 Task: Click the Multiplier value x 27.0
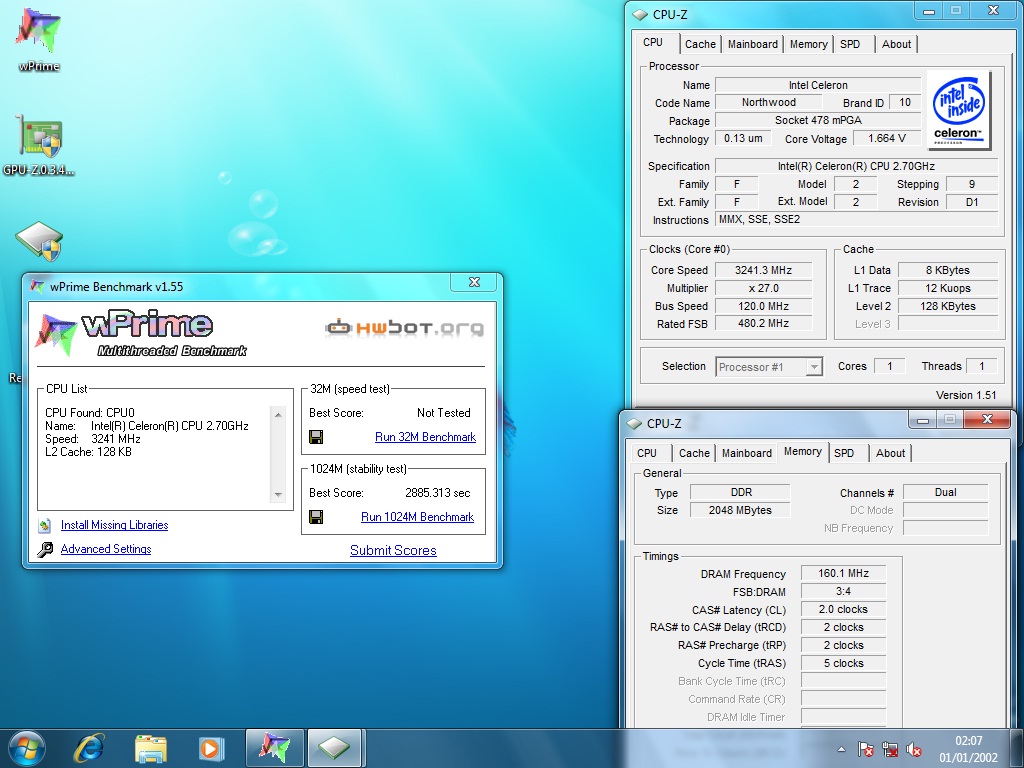[x=763, y=288]
